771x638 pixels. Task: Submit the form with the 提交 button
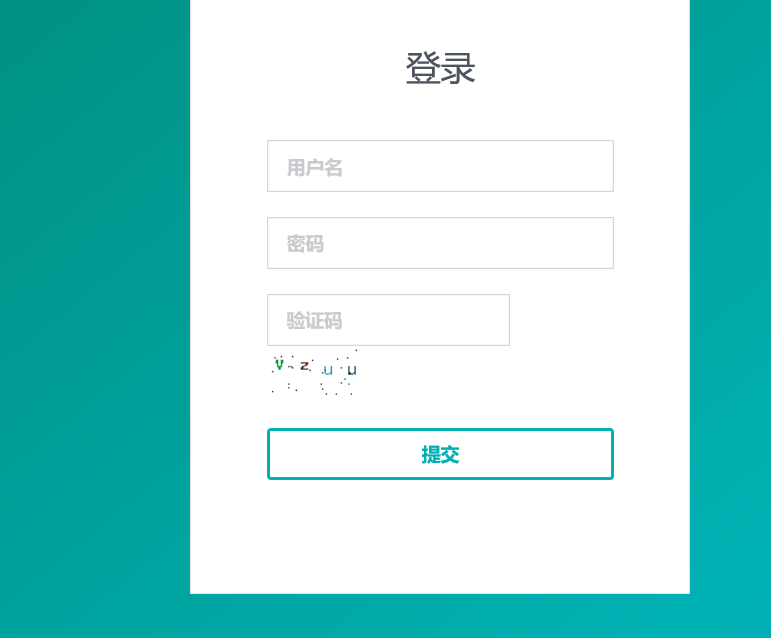pos(440,454)
